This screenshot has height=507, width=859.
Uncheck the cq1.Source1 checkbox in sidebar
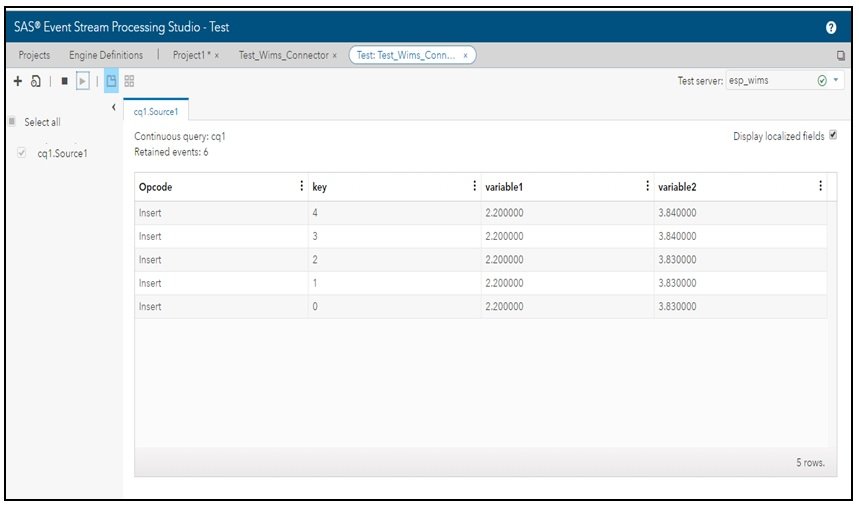23,154
